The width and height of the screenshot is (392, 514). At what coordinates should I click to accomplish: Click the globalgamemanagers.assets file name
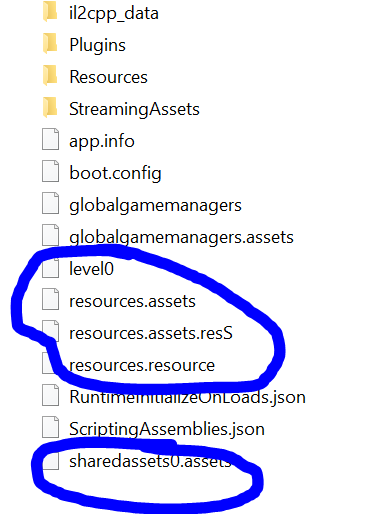click(x=181, y=237)
